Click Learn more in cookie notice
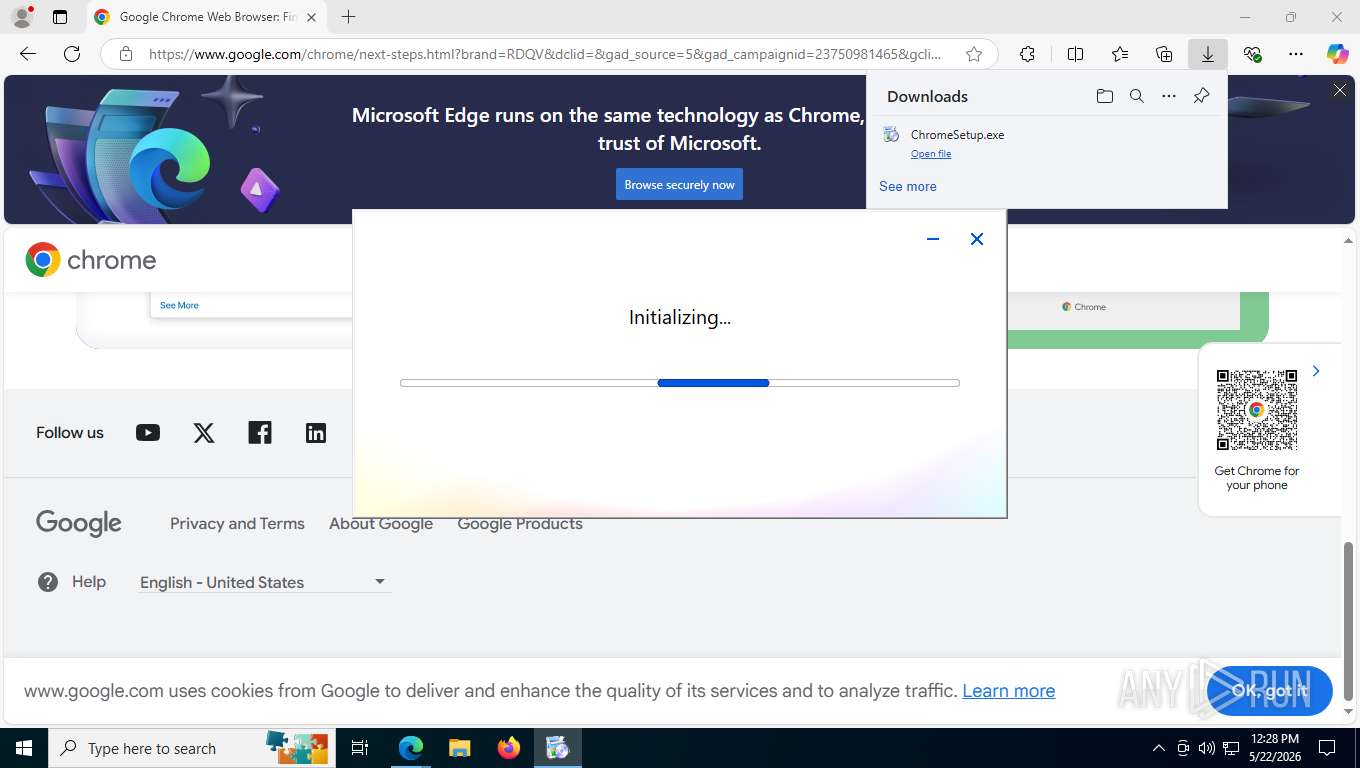 click(1008, 691)
